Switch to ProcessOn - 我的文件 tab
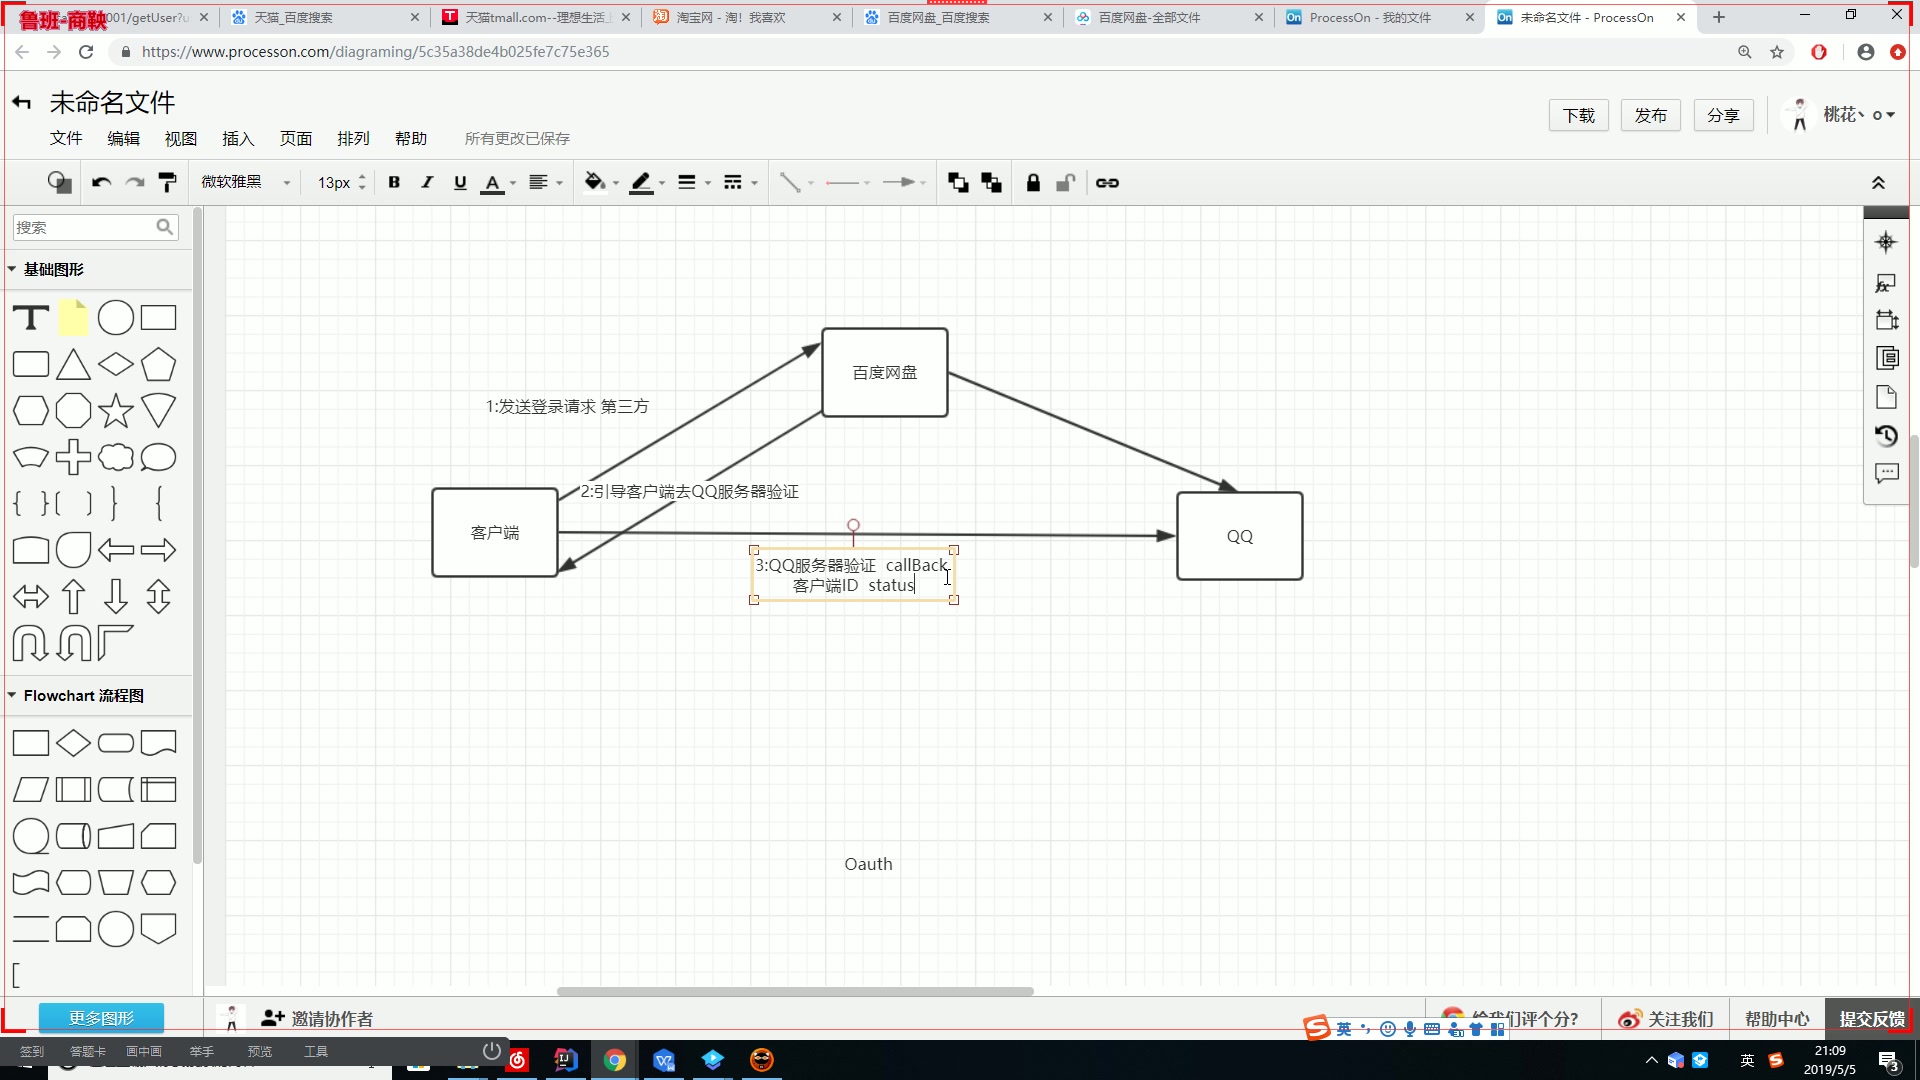The width and height of the screenshot is (1920, 1080). 1370,17
